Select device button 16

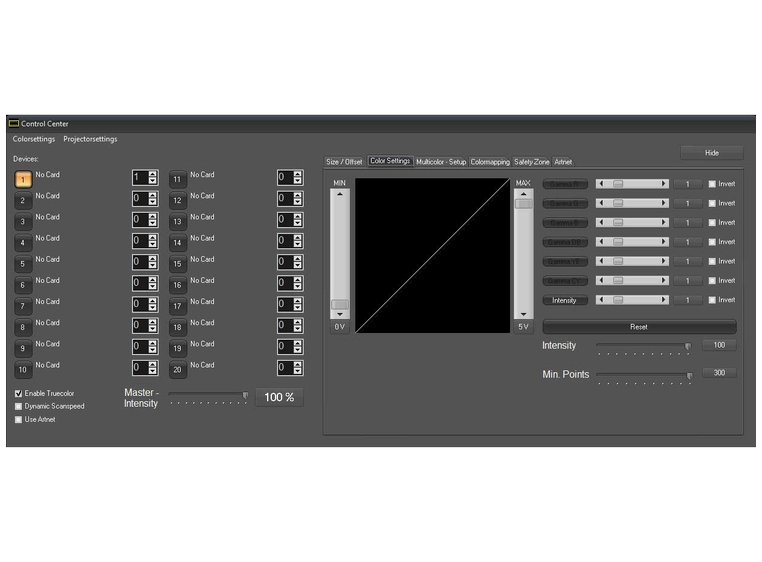click(x=177, y=285)
